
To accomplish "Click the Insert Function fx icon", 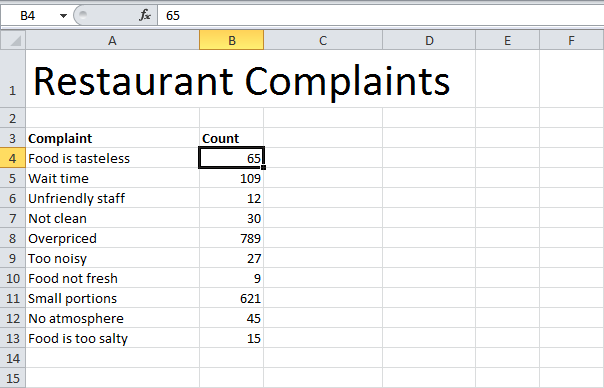I will 145,15.
